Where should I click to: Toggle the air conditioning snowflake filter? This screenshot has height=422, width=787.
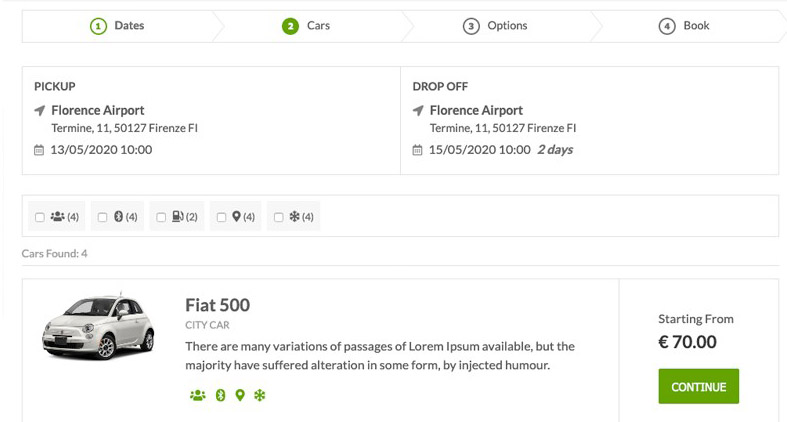click(x=279, y=217)
